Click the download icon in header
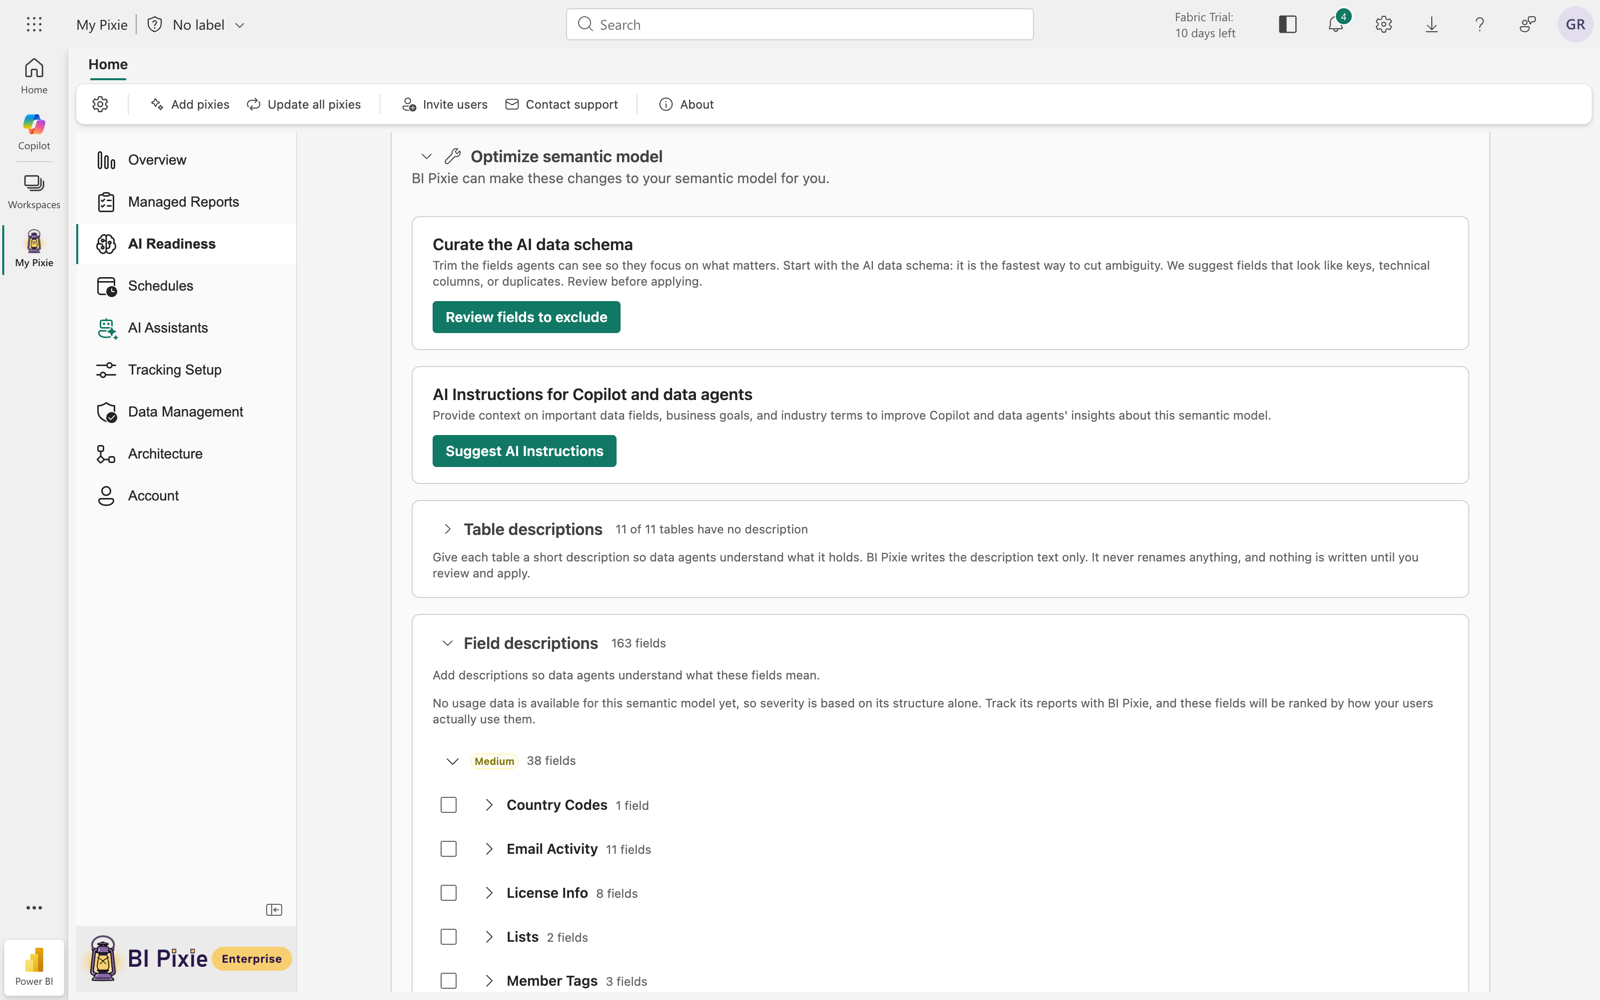This screenshot has width=1600, height=1000. coord(1432,24)
